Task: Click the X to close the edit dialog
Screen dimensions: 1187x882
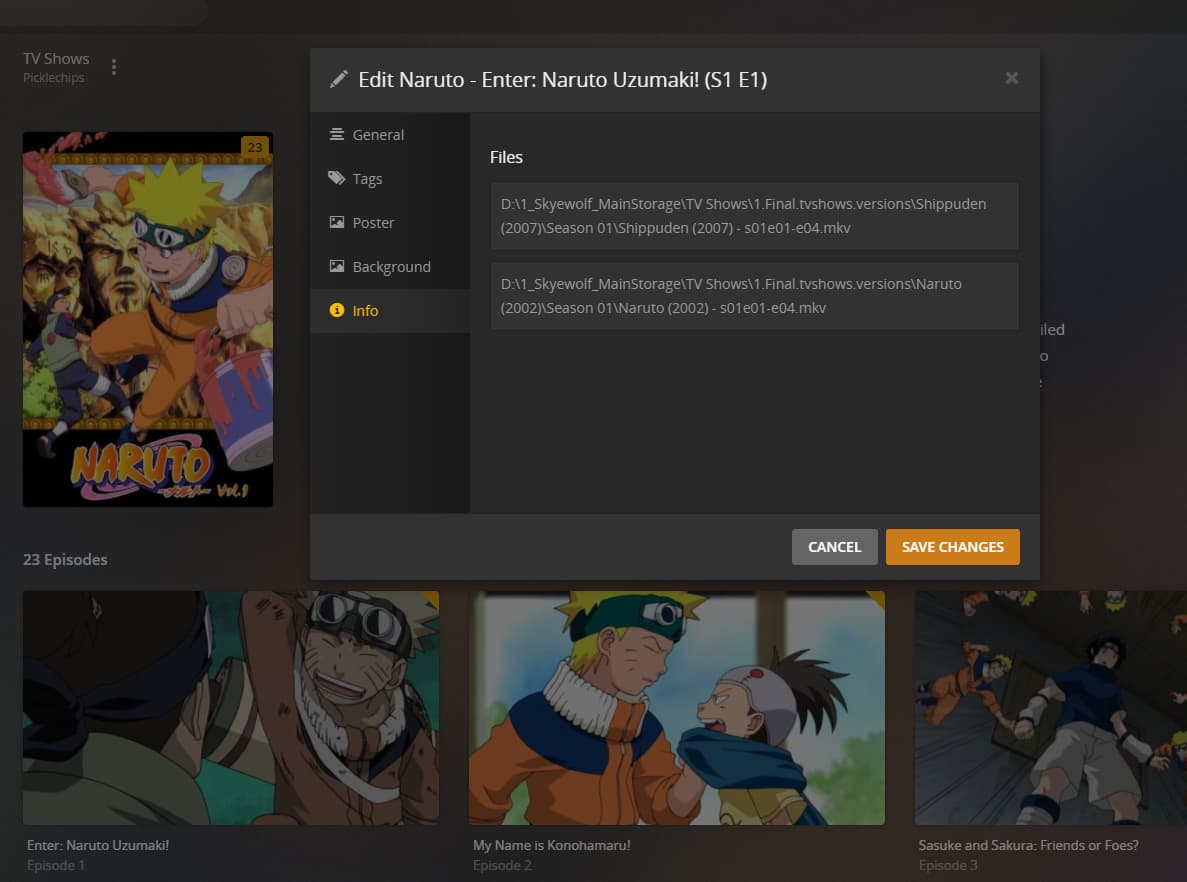Action: [x=1011, y=78]
